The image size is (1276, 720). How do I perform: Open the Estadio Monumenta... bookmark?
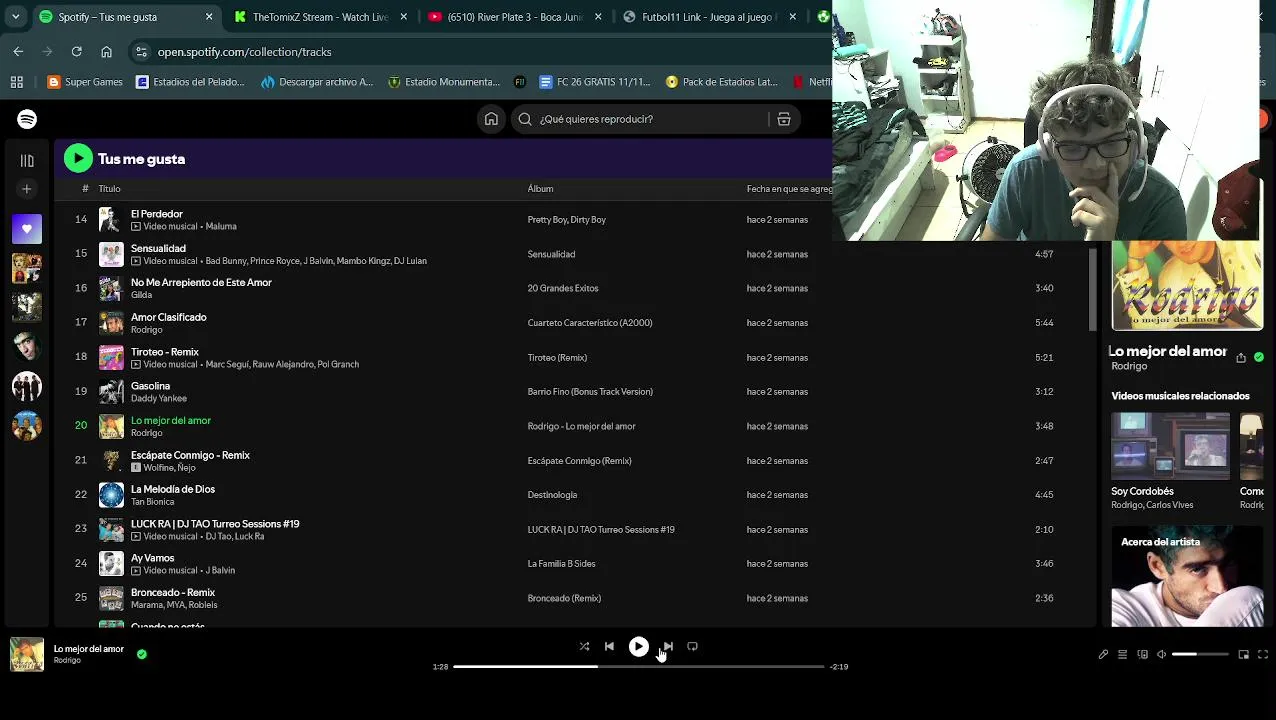click(x=444, y=82)
